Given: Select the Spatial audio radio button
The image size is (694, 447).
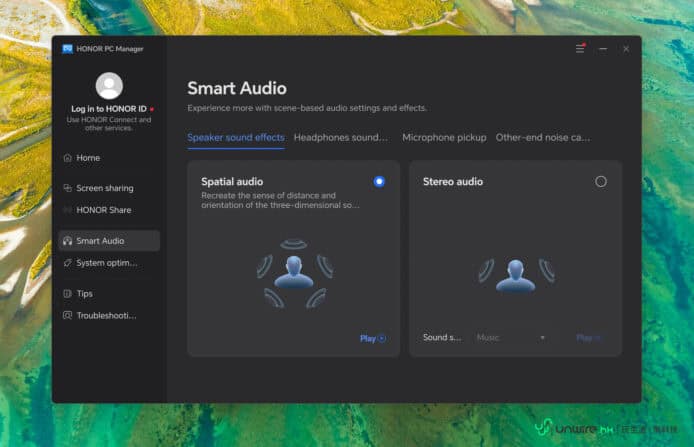Looking at the screenshot, I should pyautogui.click(x=379, y=182).
